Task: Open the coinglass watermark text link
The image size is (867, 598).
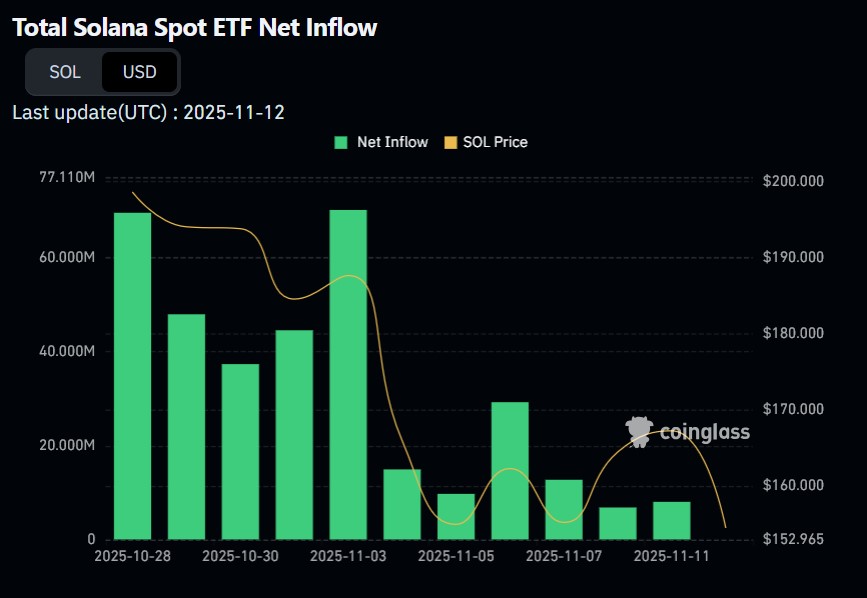Action: point(704,432)
